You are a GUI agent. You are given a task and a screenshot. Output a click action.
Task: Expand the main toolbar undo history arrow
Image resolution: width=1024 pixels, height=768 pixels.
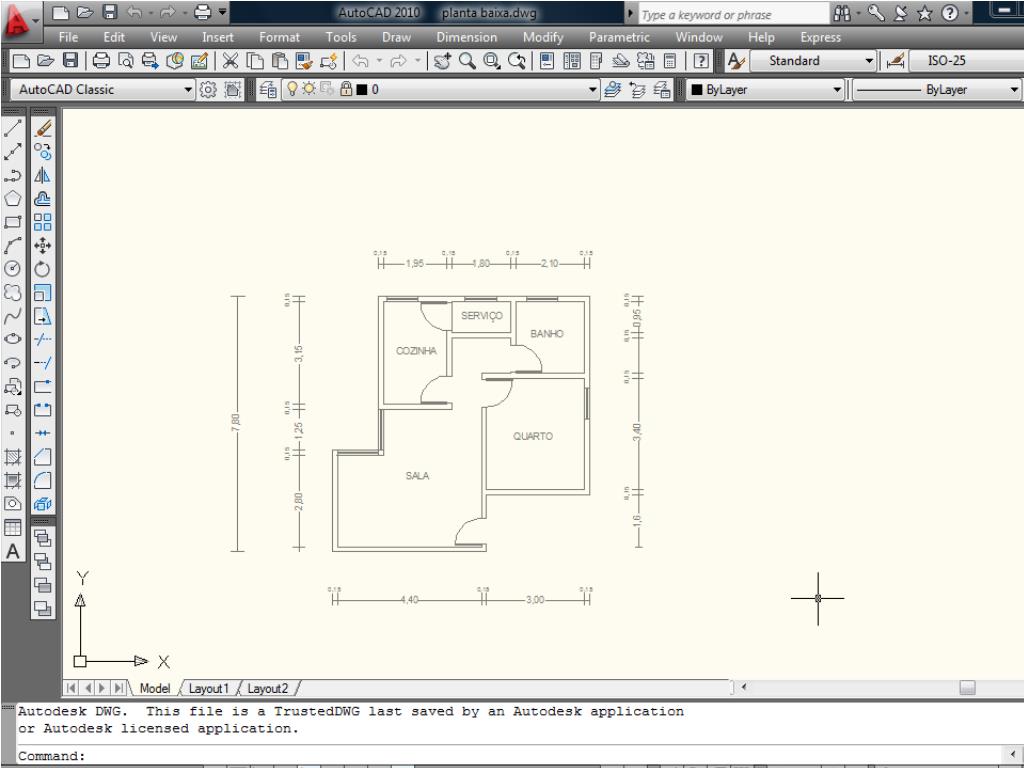pyautogui.click(x=379, y=61)
